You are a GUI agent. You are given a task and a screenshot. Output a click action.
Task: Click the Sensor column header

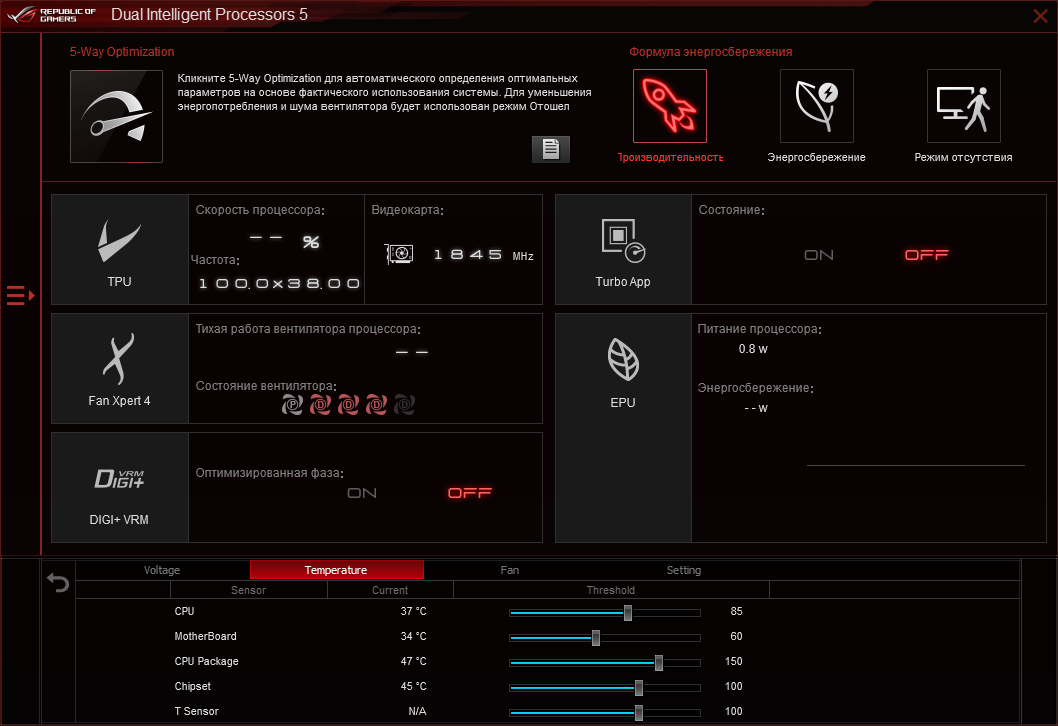coord(248,590)
